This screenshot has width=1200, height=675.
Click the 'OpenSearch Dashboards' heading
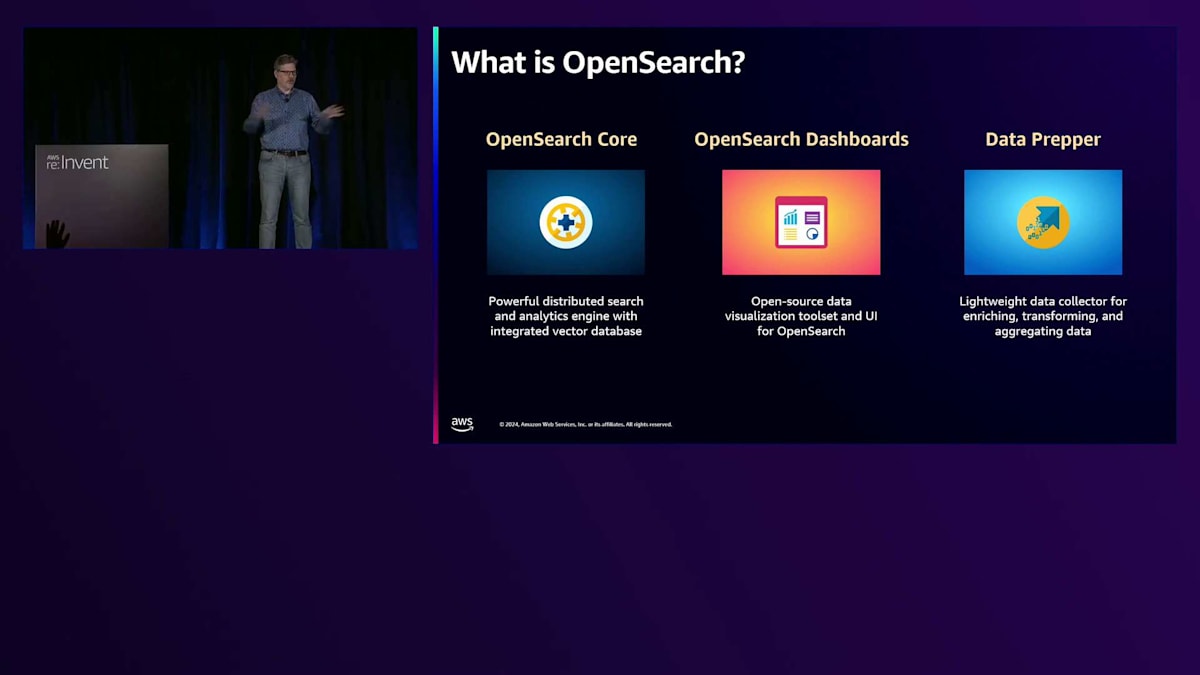coord(801,139)
